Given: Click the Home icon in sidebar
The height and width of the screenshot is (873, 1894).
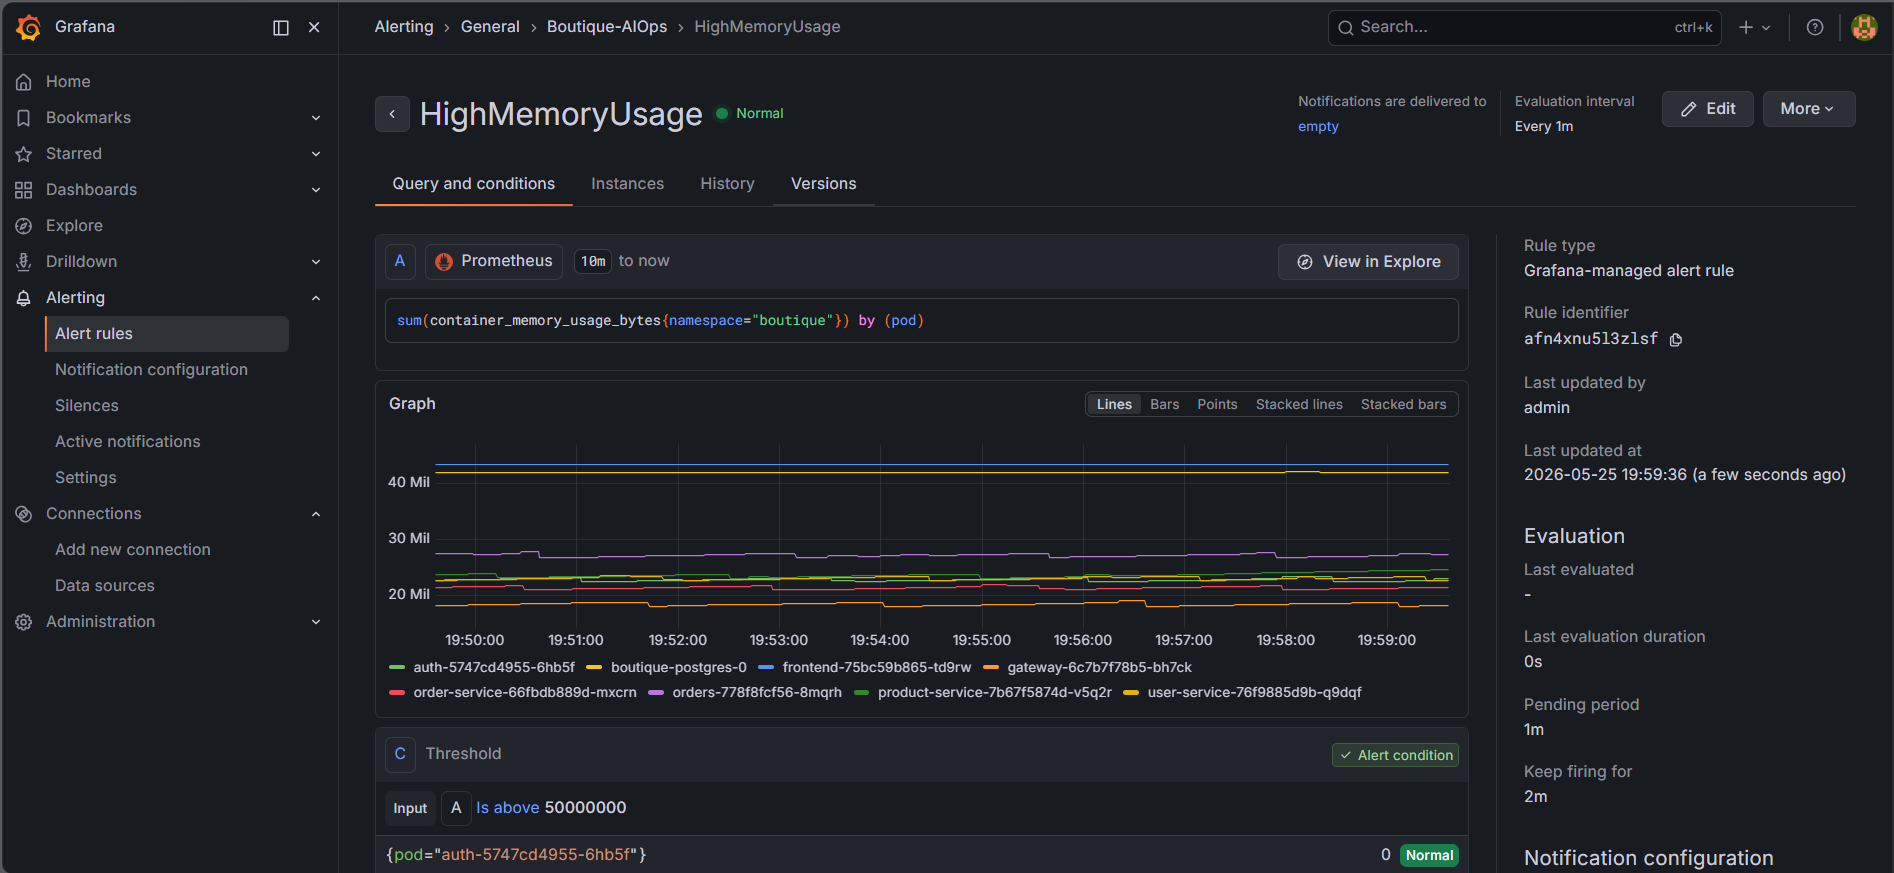Looking at the screenshot, I should pyautogui.click(x=24, y=82).
